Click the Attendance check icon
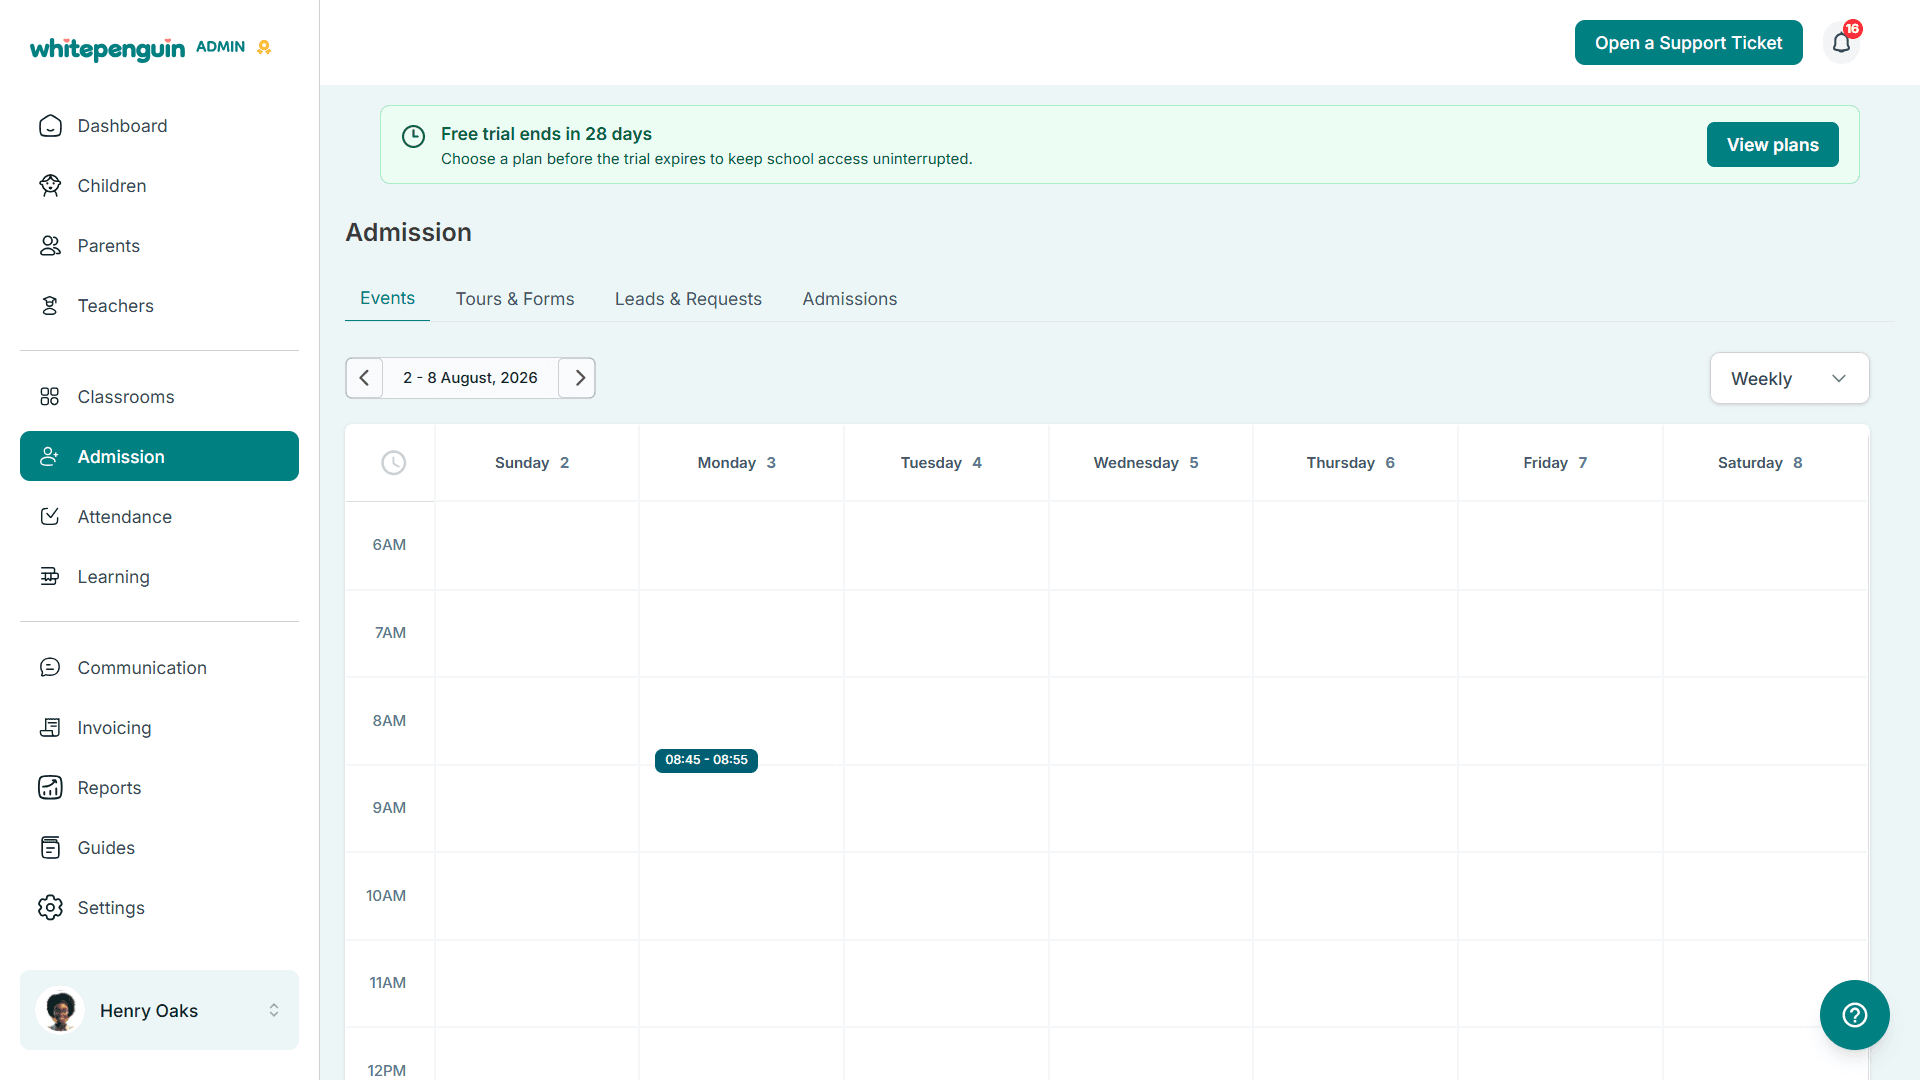 tap(50, 517)
